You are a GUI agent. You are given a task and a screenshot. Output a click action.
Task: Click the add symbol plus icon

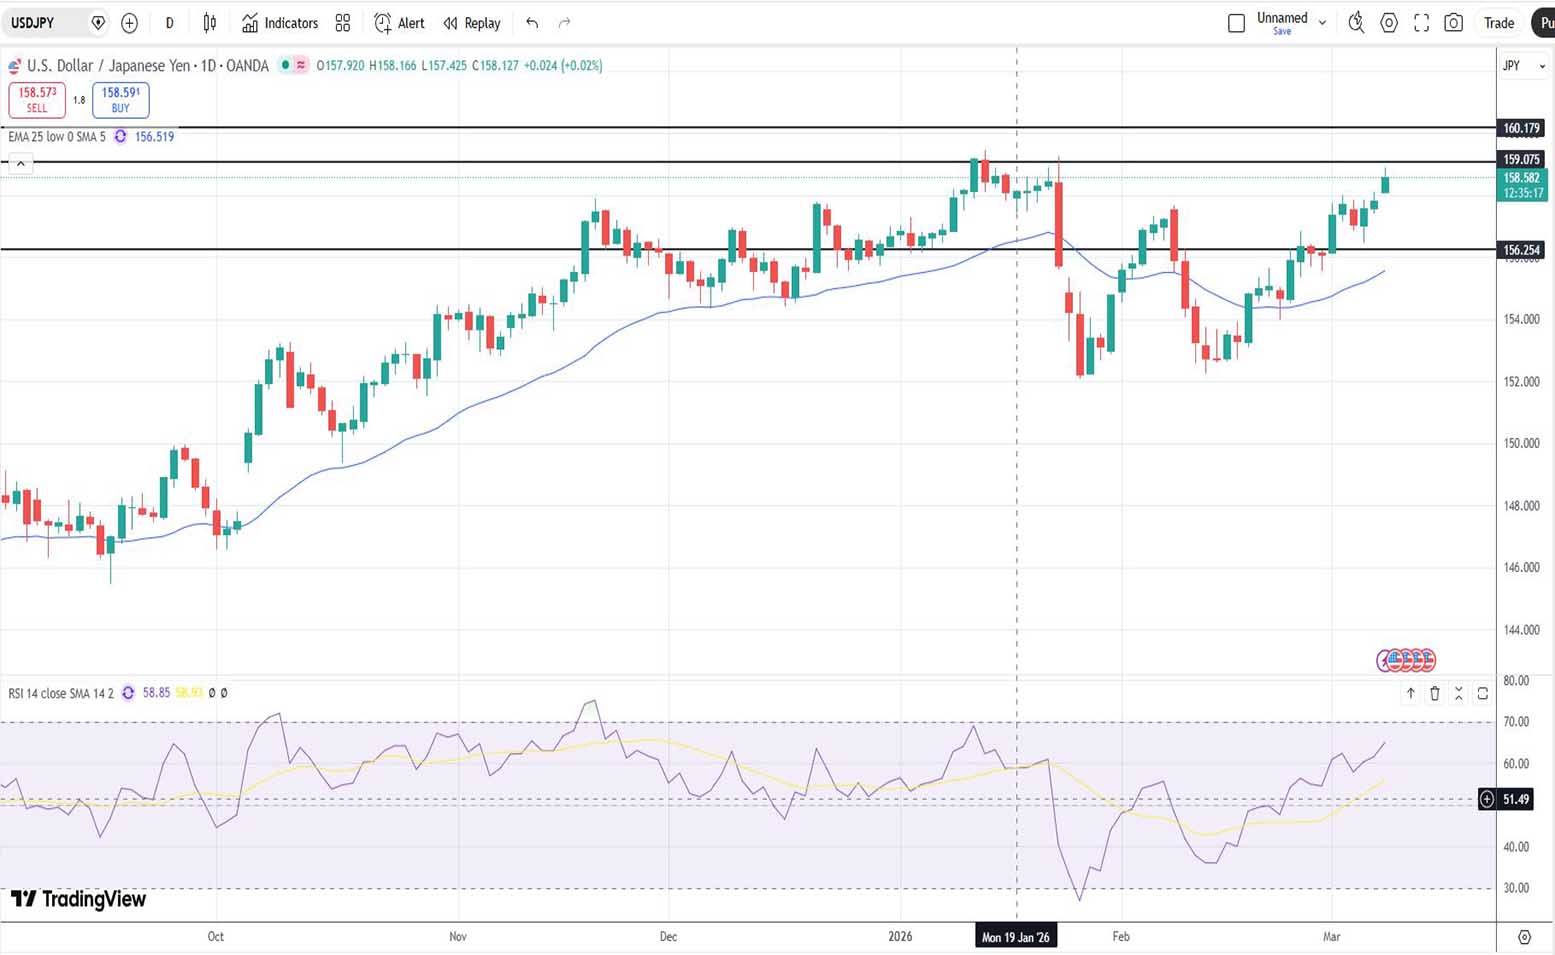point(129,23)
